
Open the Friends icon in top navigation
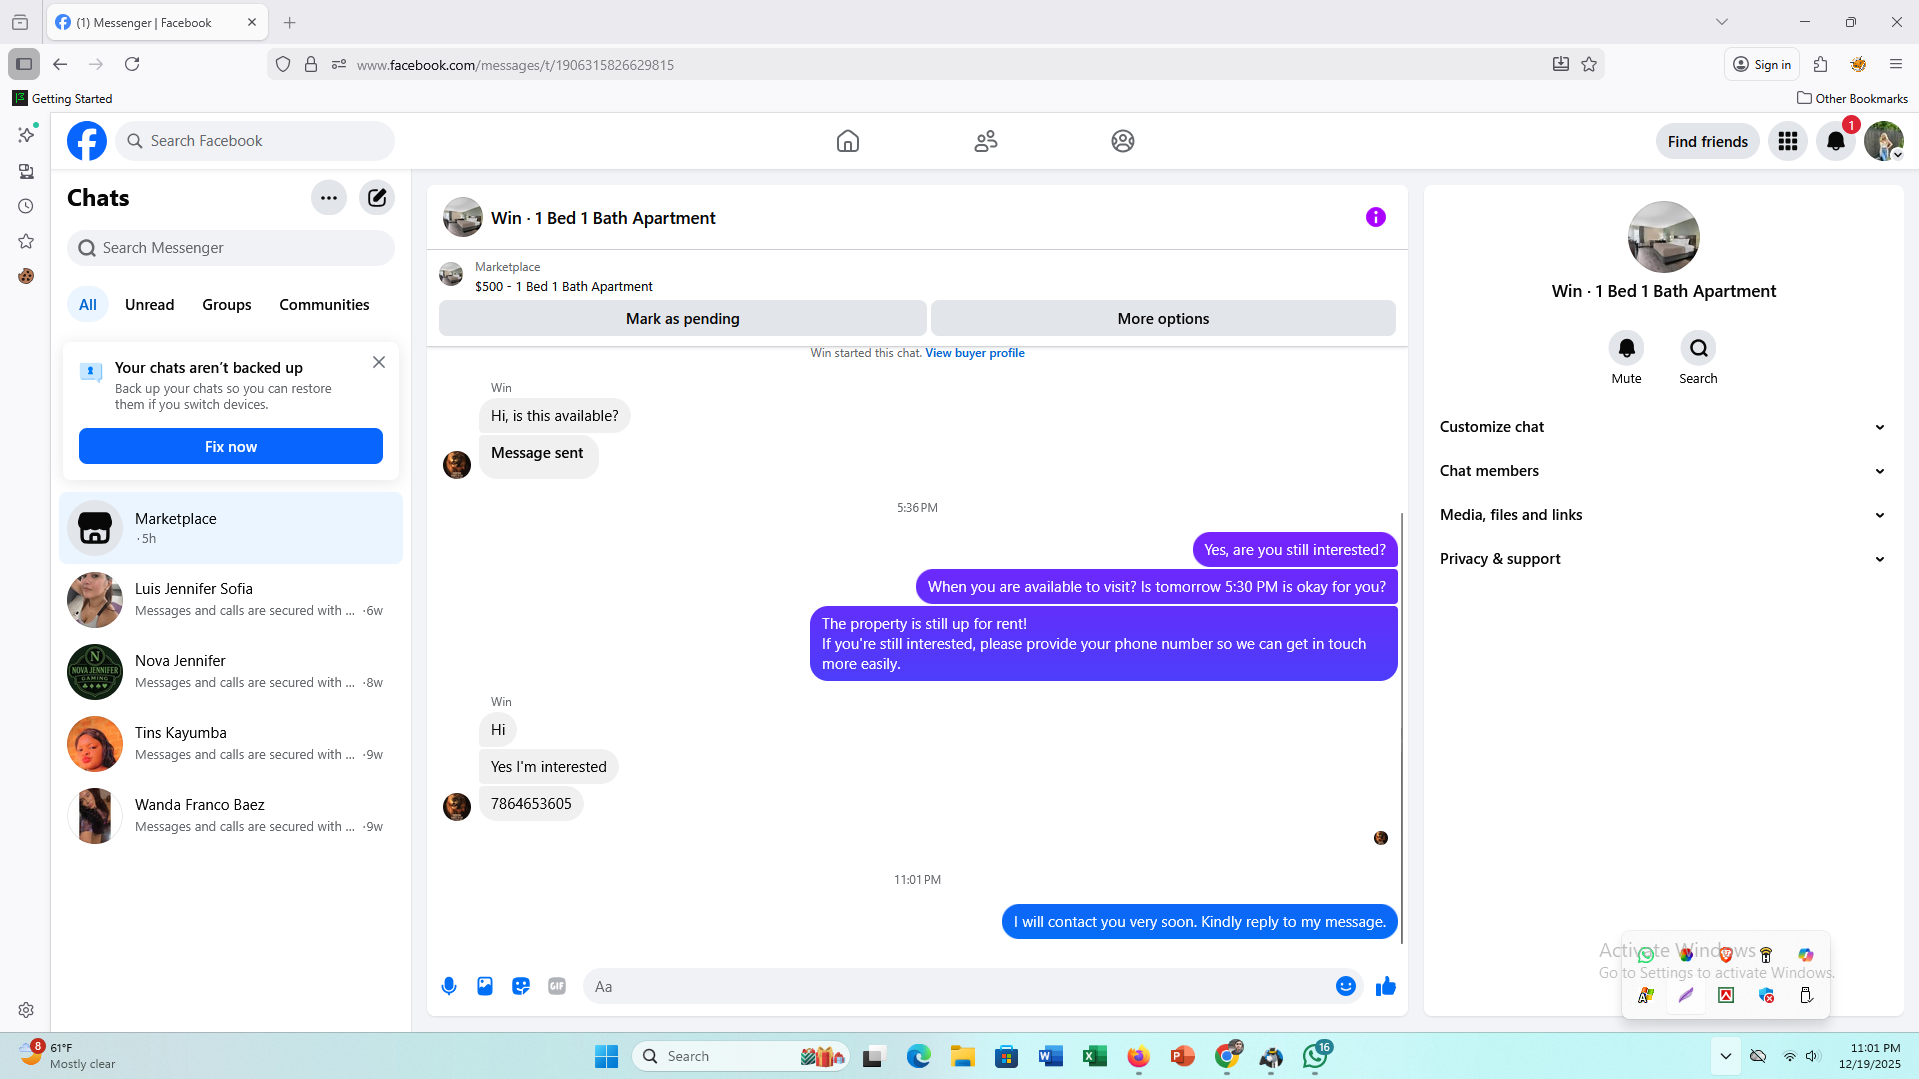point(986,141)
